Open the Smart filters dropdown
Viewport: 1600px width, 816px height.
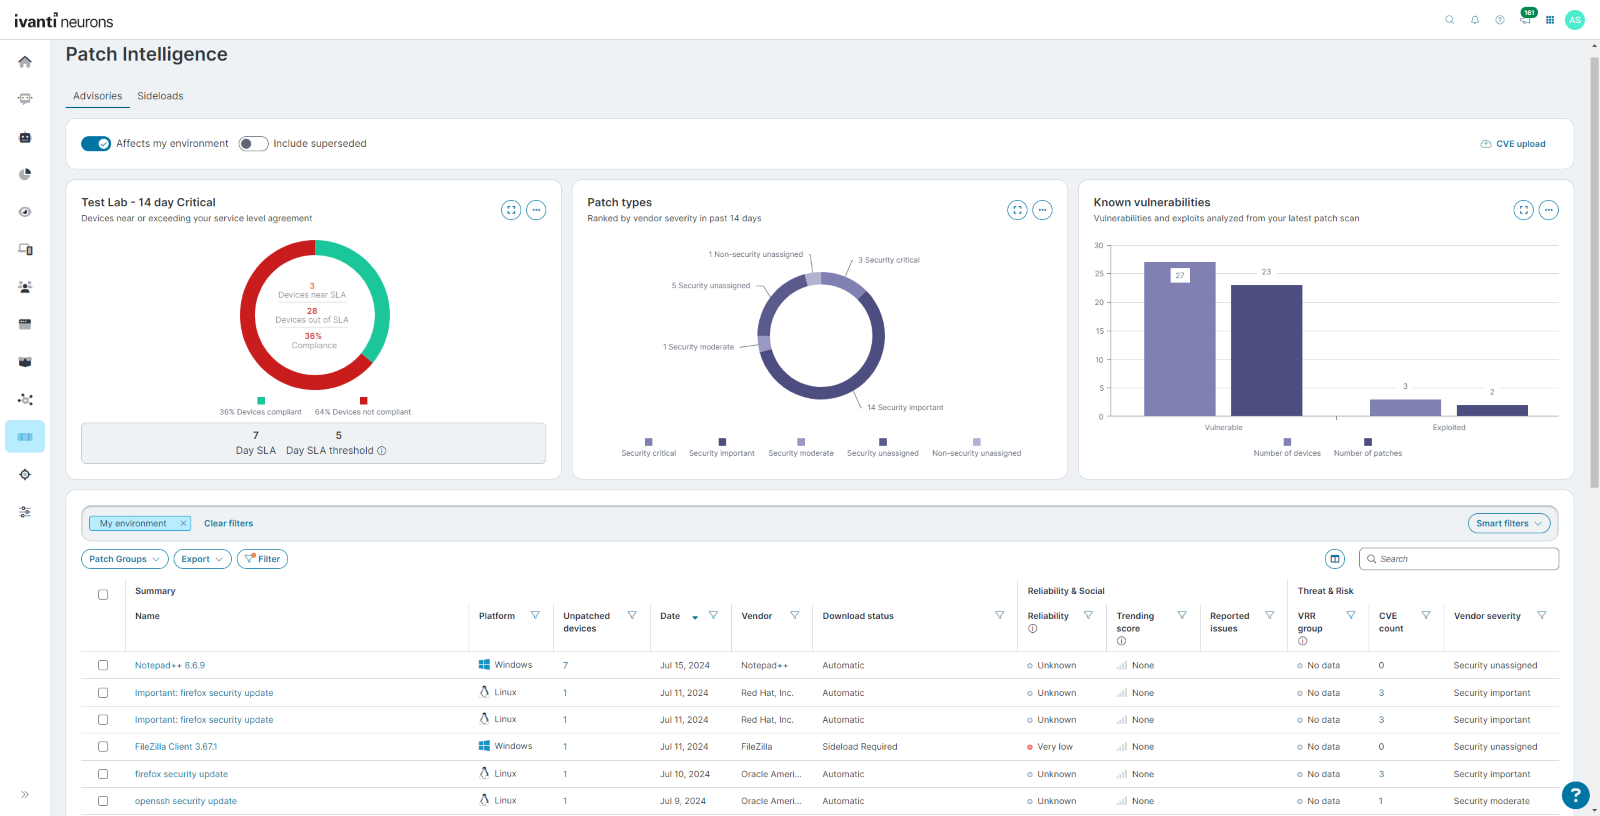pos(1508,523)
